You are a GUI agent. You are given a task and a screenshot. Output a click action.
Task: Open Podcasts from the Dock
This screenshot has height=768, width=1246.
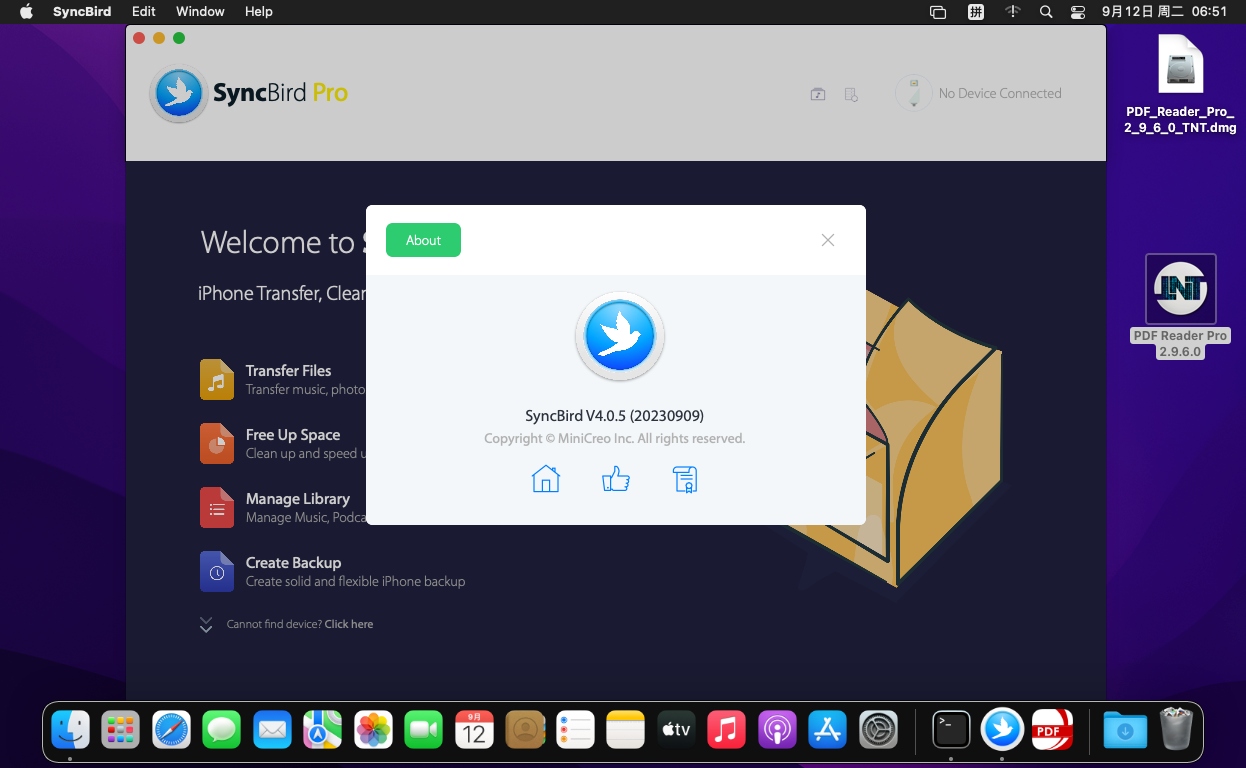tap(778, 730)
